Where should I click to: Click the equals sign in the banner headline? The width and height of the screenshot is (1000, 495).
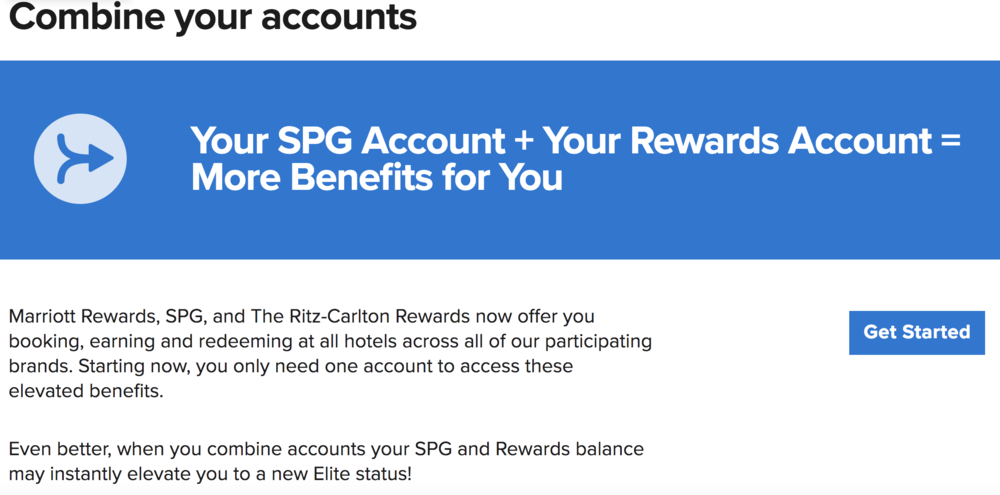click(950, 141)
